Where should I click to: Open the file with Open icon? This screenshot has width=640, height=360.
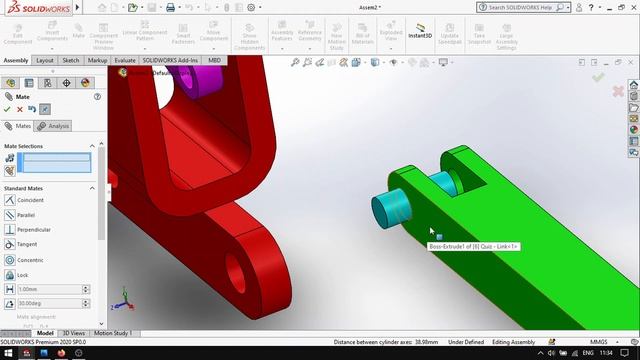132,7
